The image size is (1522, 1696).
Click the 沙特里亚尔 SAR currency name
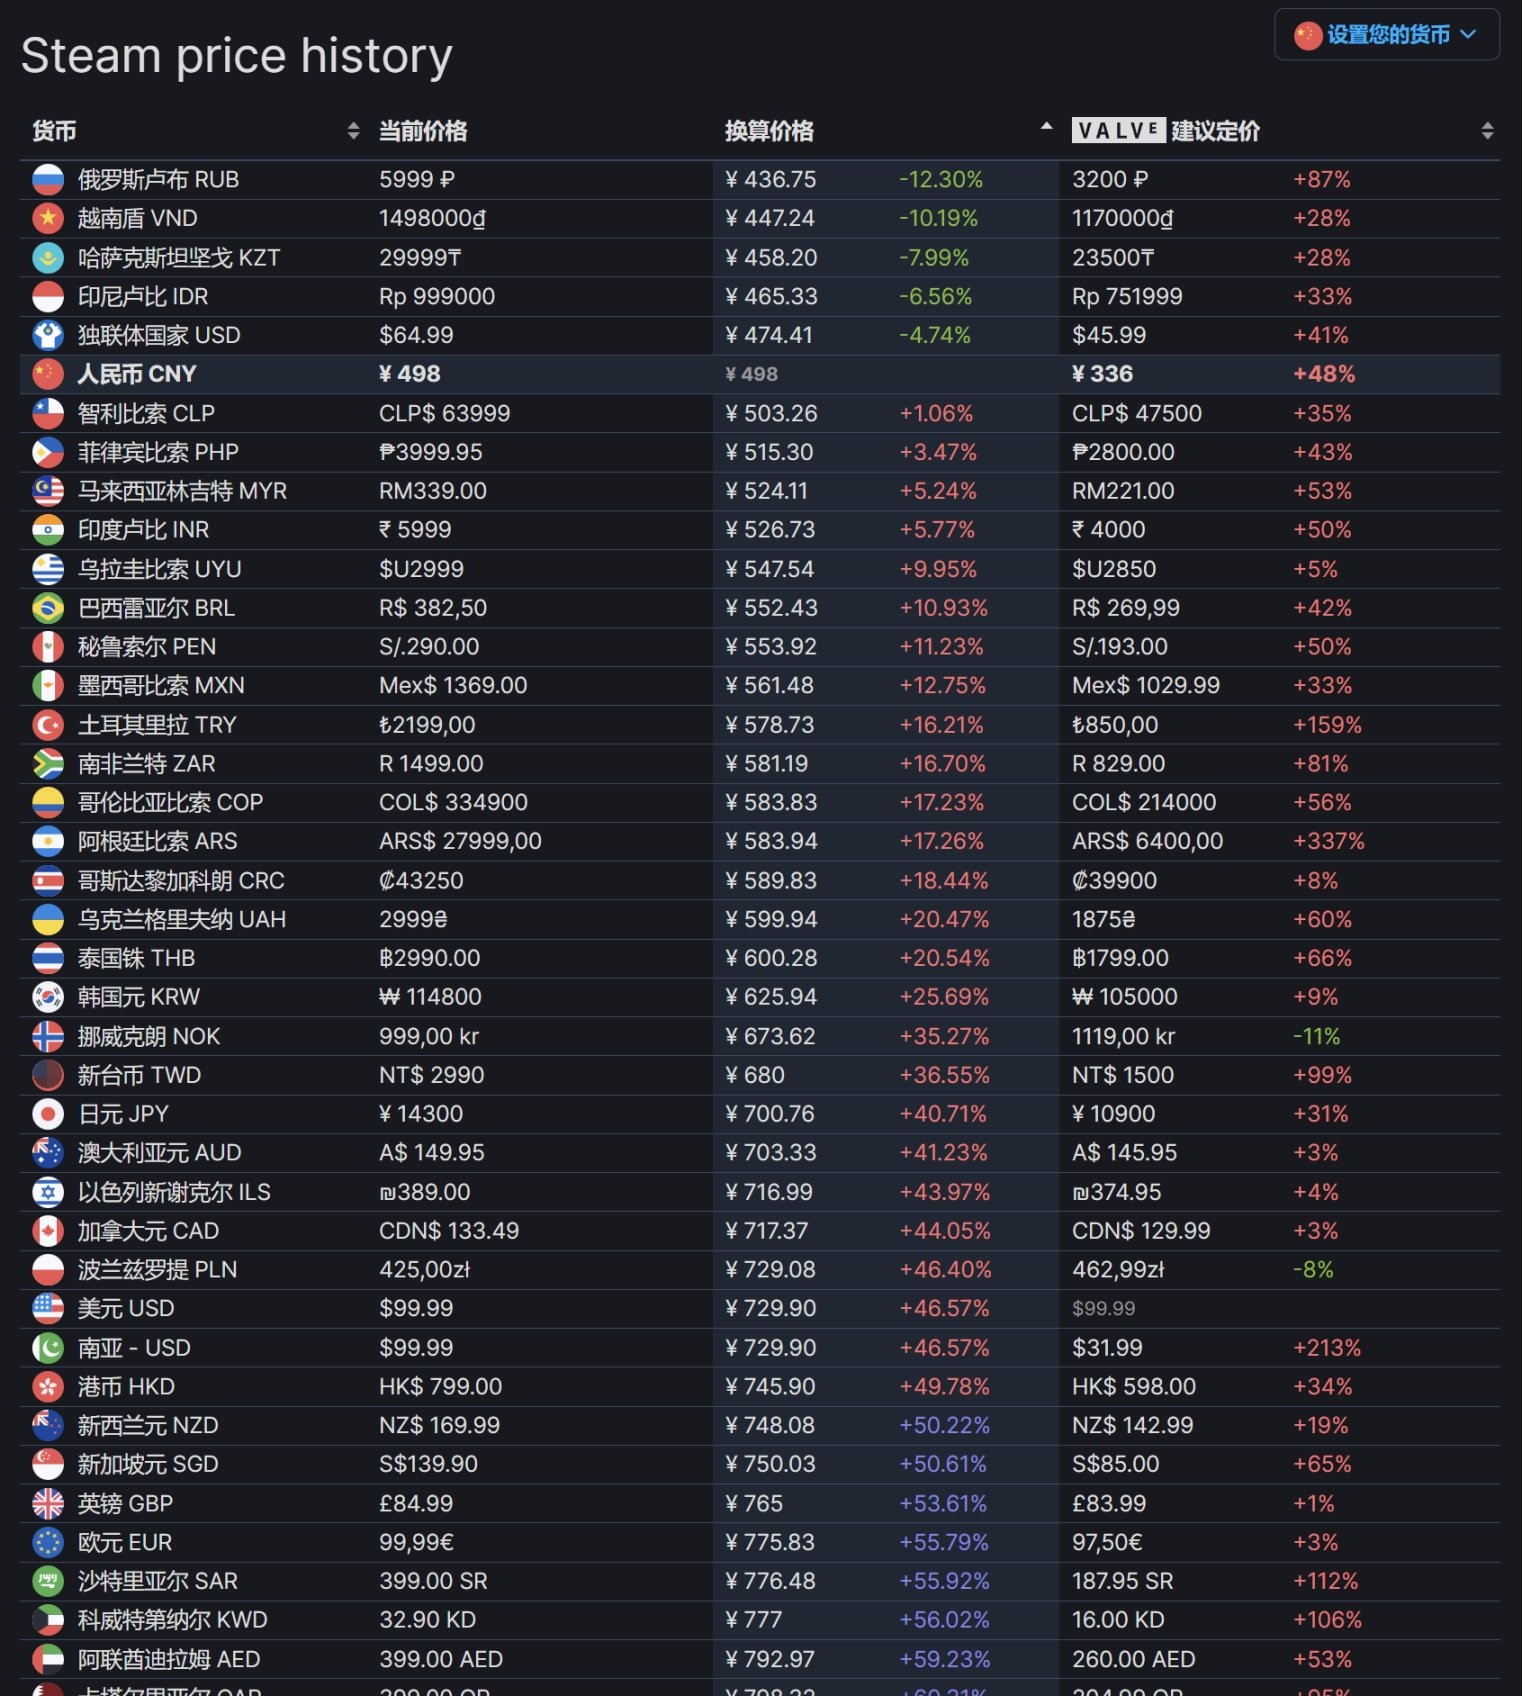point(158,1582)
